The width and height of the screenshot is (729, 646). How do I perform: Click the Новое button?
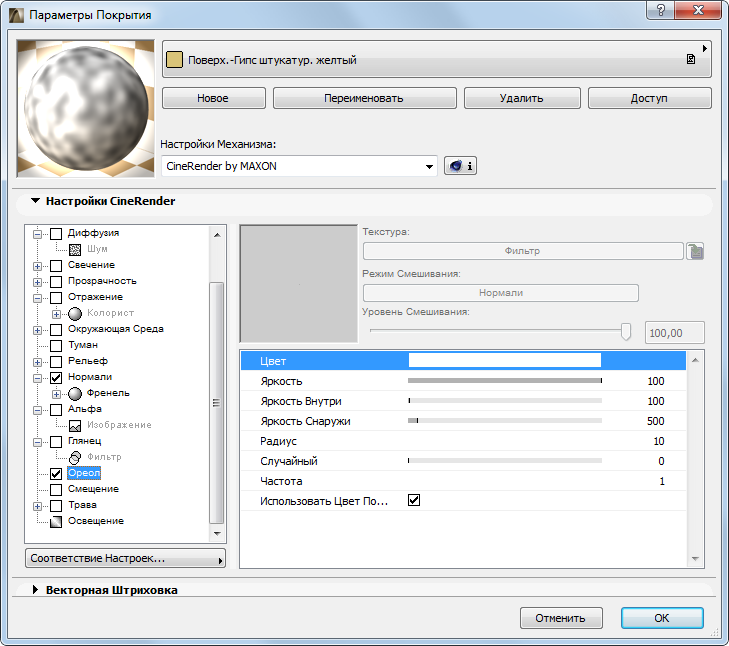(213, 98)
